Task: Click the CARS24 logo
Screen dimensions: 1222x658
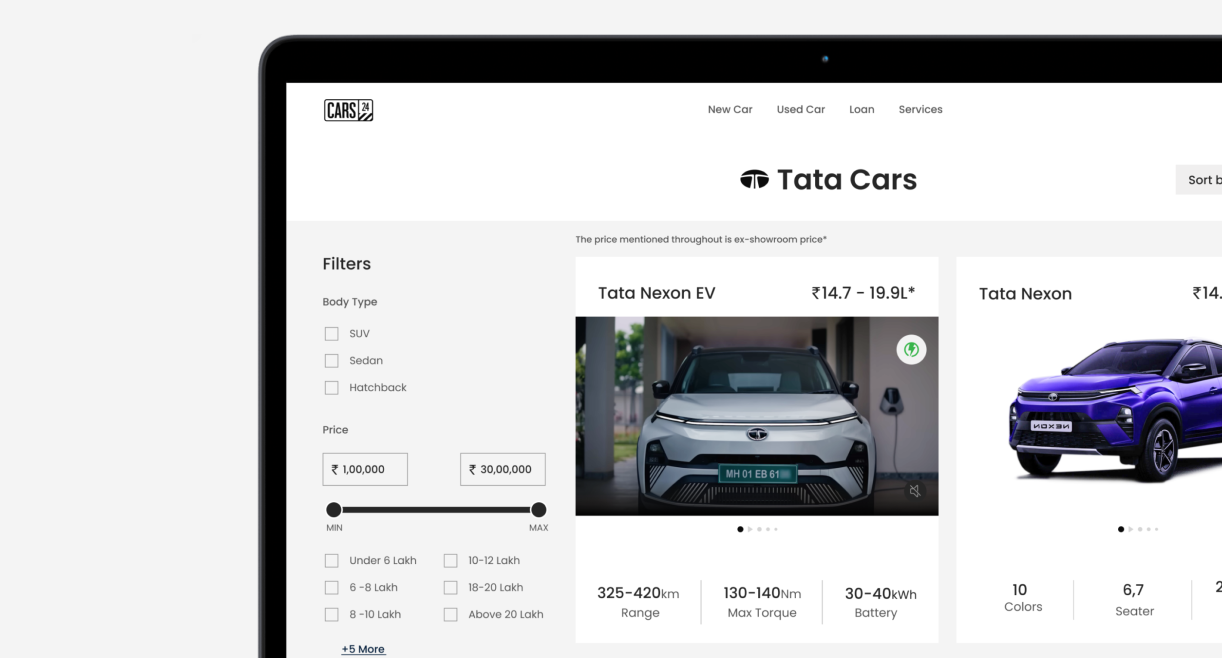Action: [x=348, y=110]
